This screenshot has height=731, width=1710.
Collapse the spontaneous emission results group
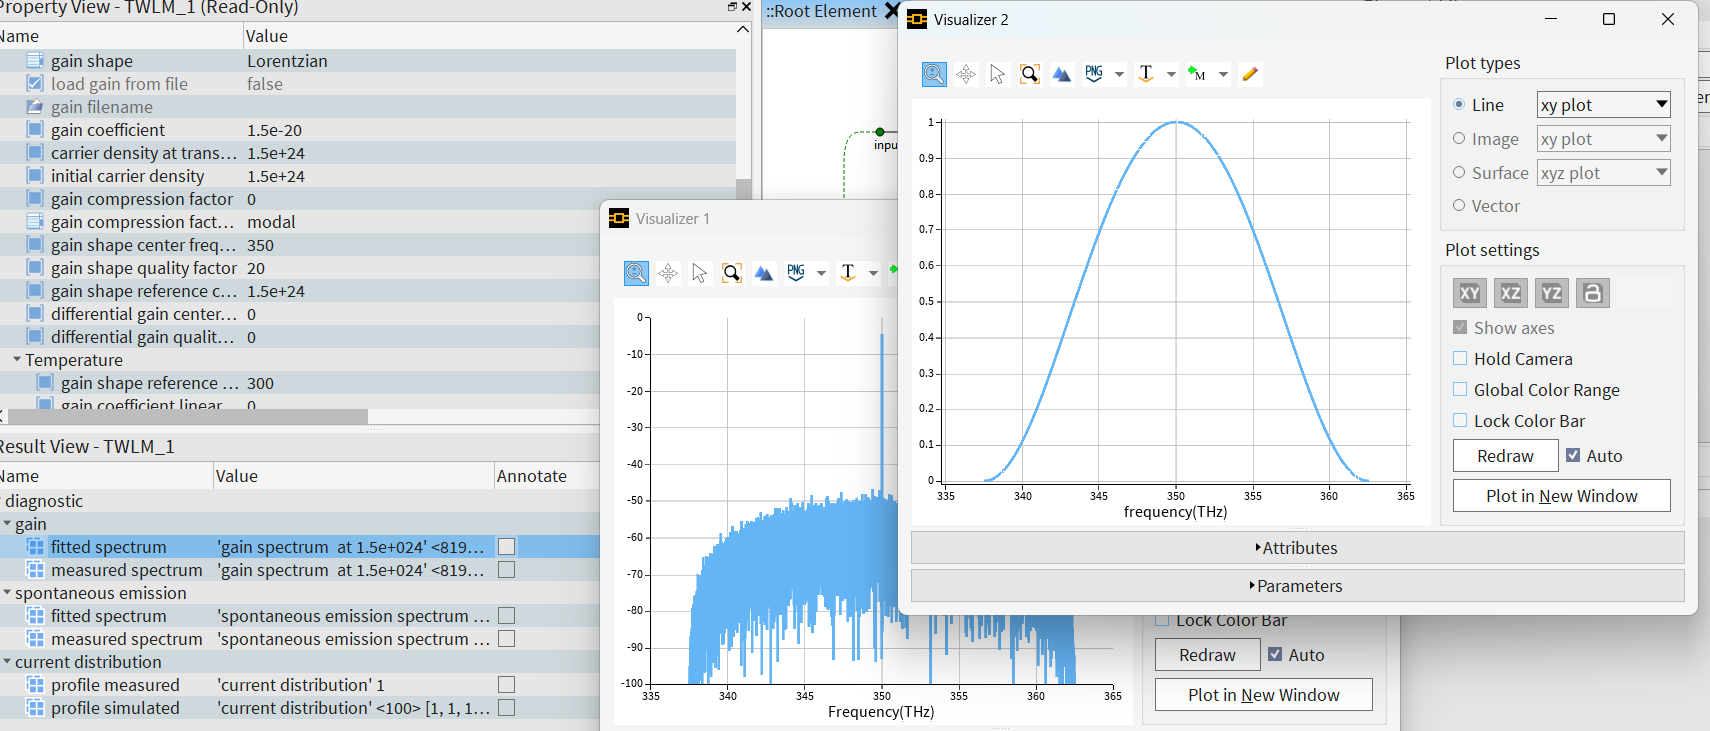(x=7, y=592)
